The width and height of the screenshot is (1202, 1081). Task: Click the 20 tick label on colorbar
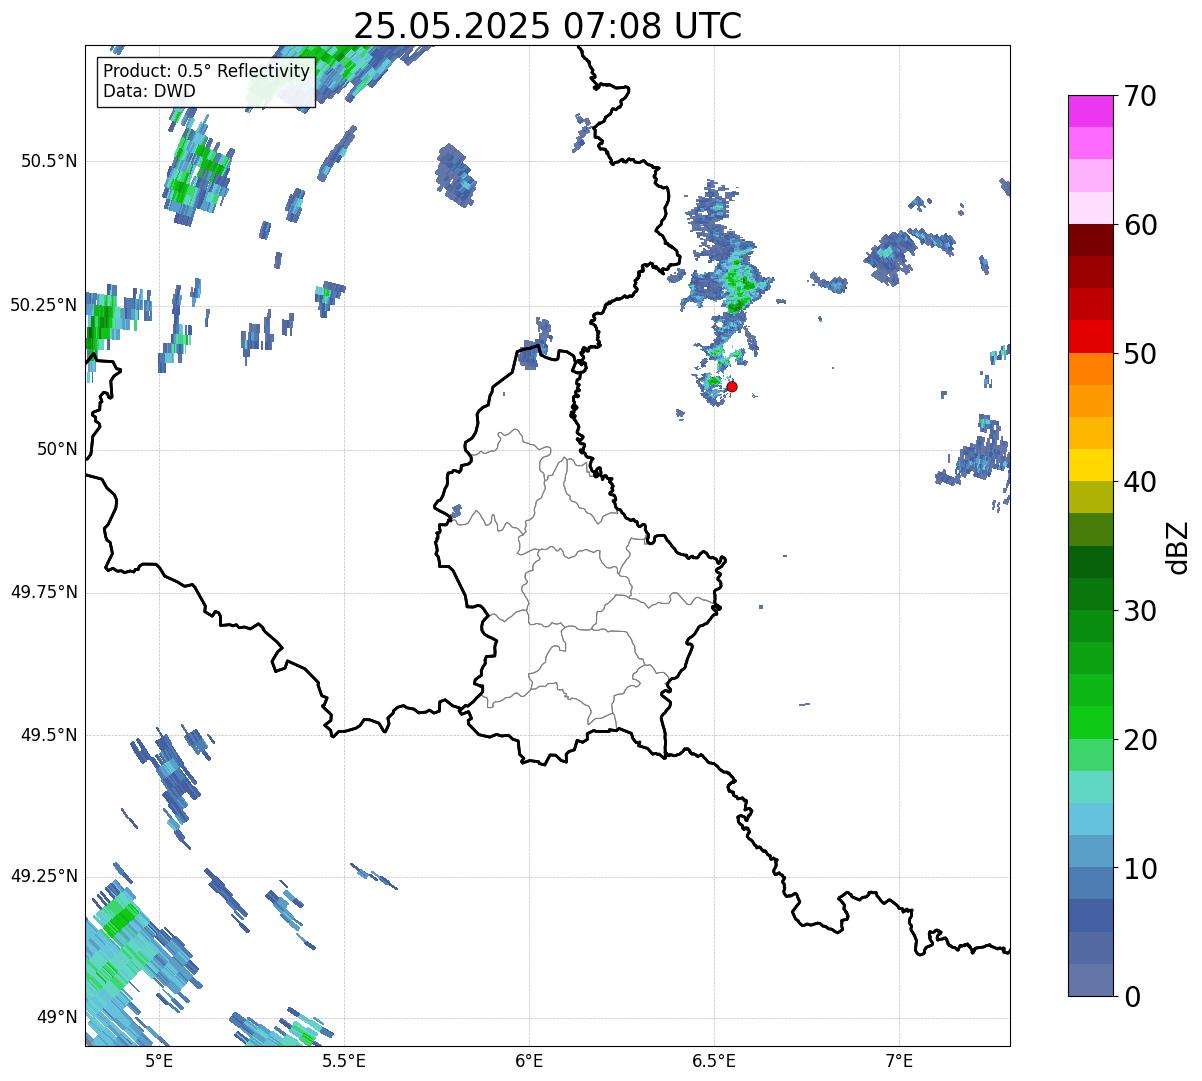1139,740
